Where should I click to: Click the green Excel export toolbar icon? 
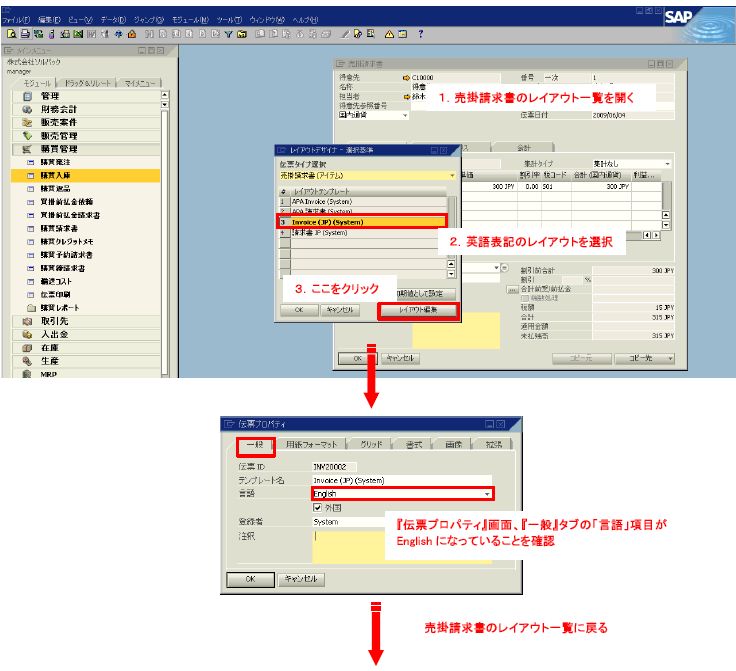[78, 34]
